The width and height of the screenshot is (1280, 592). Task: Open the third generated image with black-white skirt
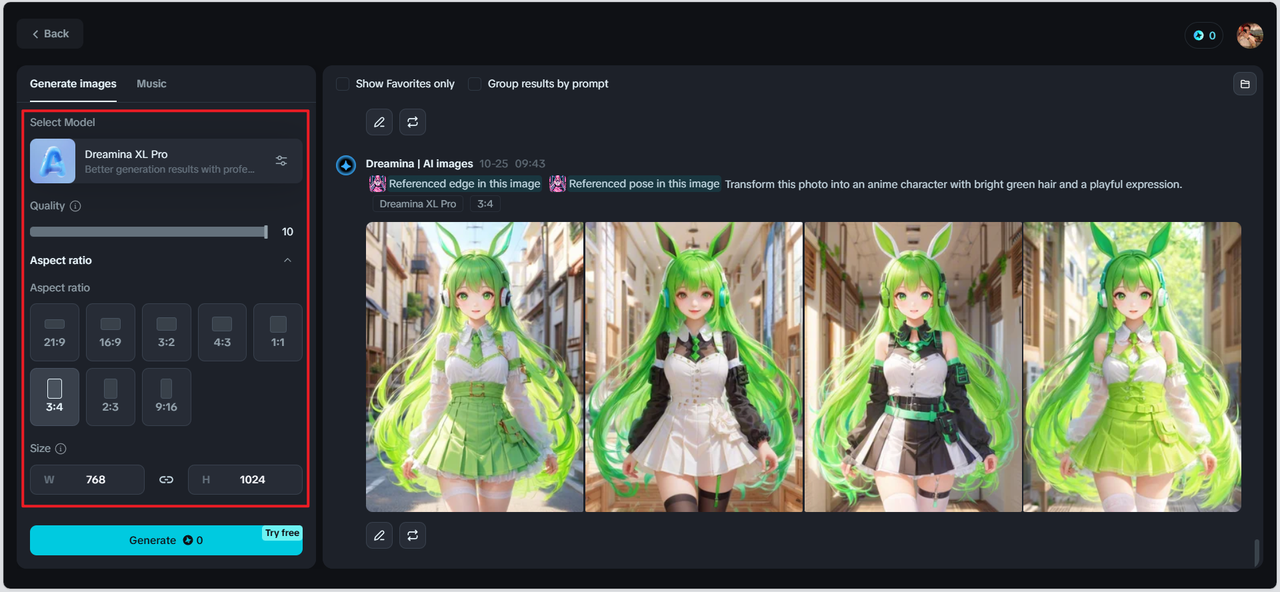pyautogui.click(x=913, y=367)
